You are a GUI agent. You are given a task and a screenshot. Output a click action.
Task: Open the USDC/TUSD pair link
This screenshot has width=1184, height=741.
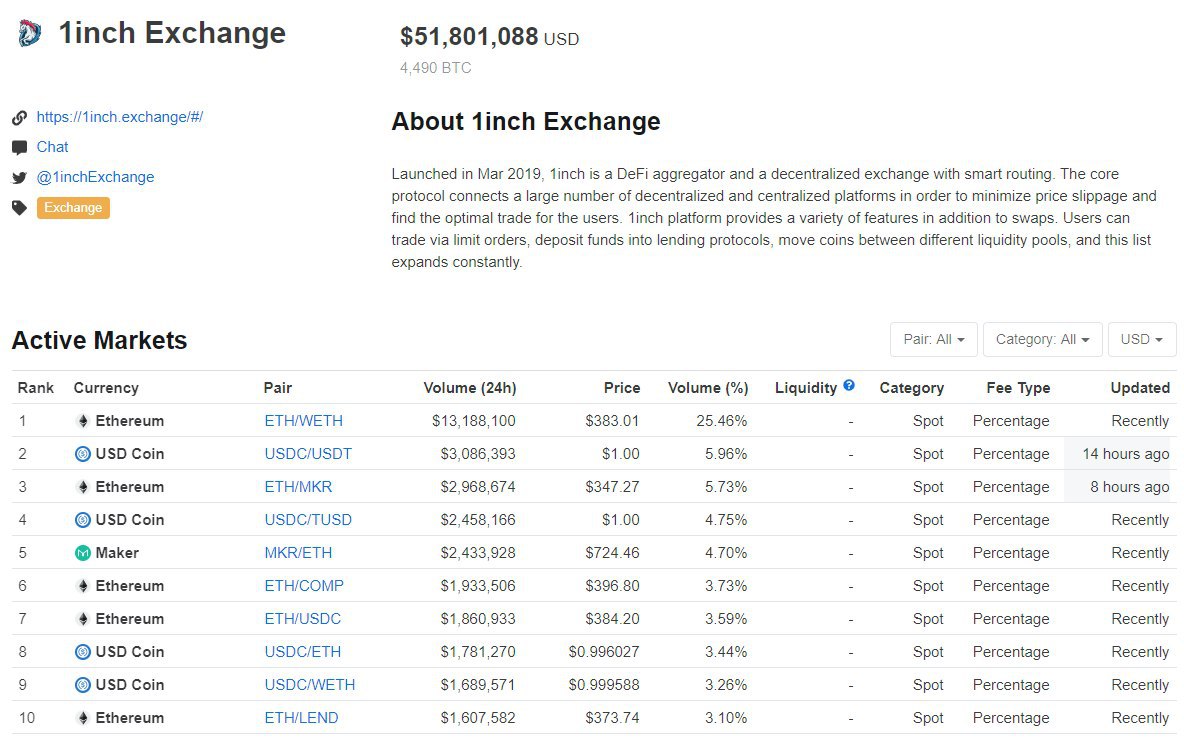(308, 520)
